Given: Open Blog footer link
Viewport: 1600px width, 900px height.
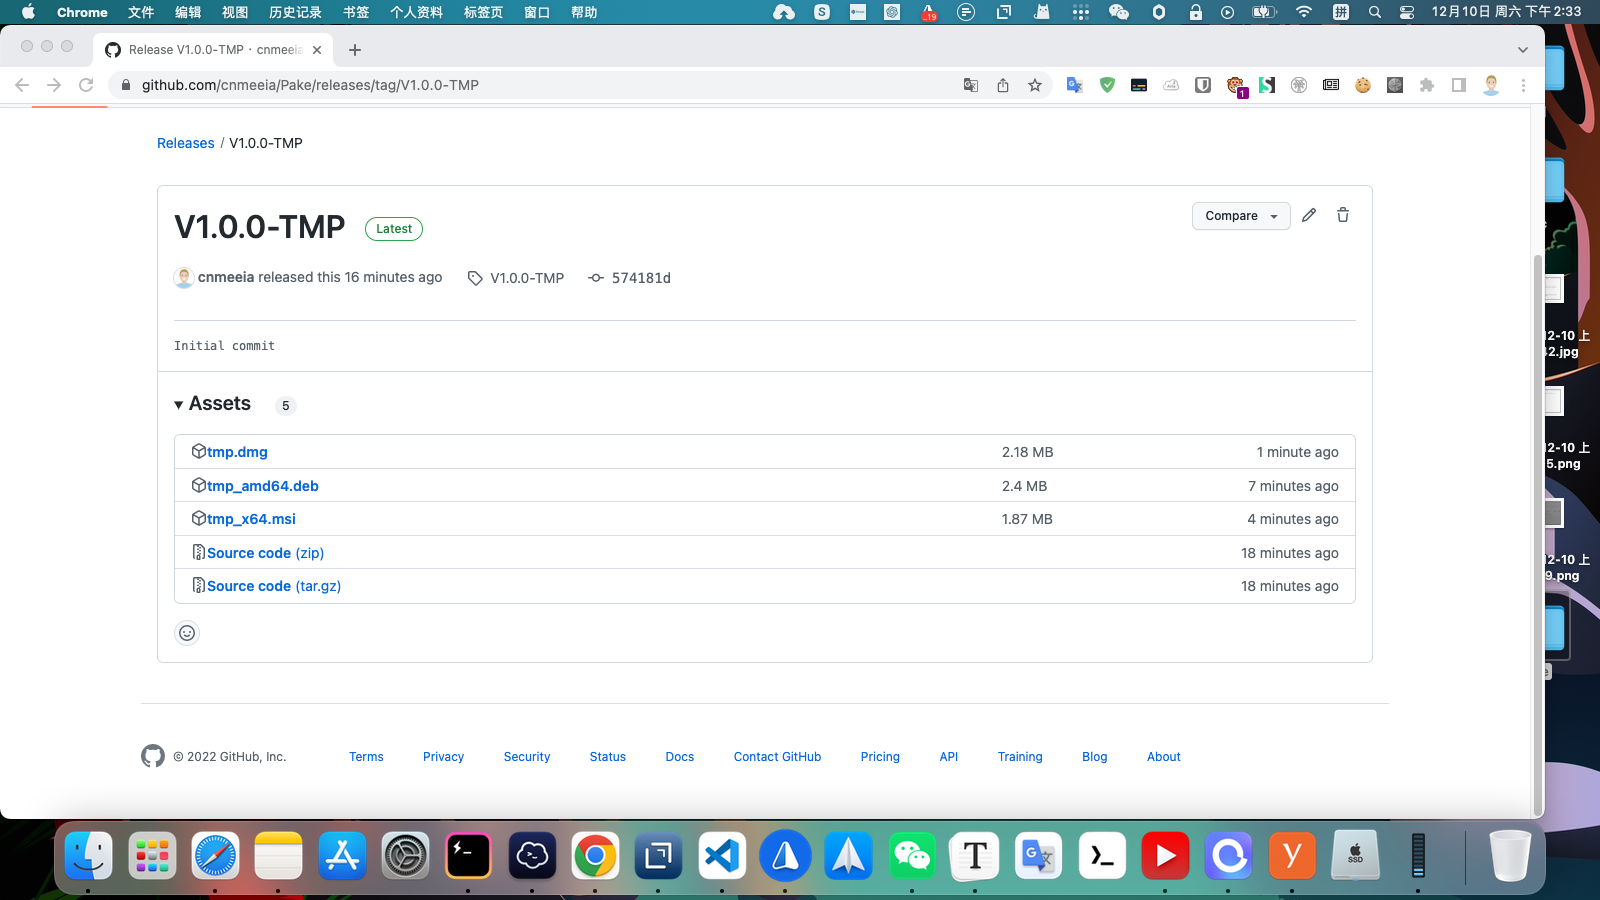Looking at the screenshot, I should tap(1095, 757).
